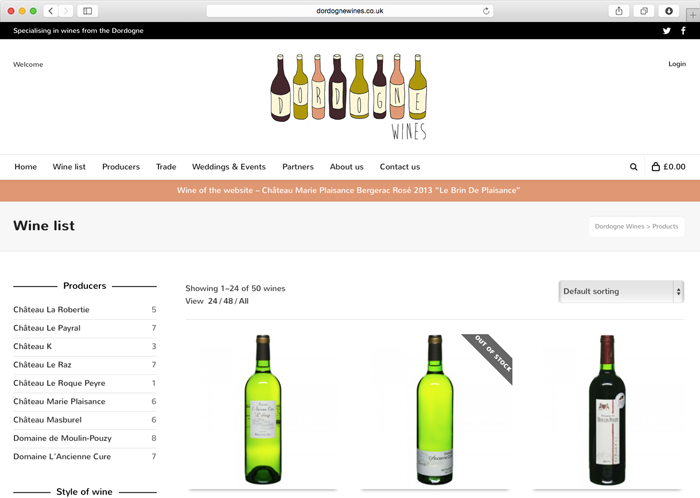
Task: Filter by Château Le Roque Peyre
Action: [x=59, y=383]
